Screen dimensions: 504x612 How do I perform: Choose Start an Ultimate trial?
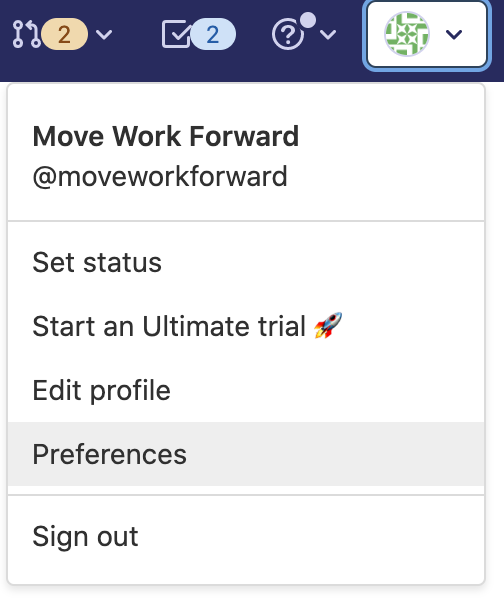pyautogui.click(x=246, y=326)
